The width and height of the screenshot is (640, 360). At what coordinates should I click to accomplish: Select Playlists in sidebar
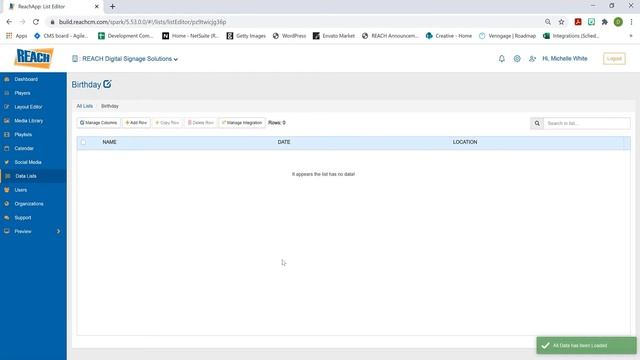pos(33,135)
